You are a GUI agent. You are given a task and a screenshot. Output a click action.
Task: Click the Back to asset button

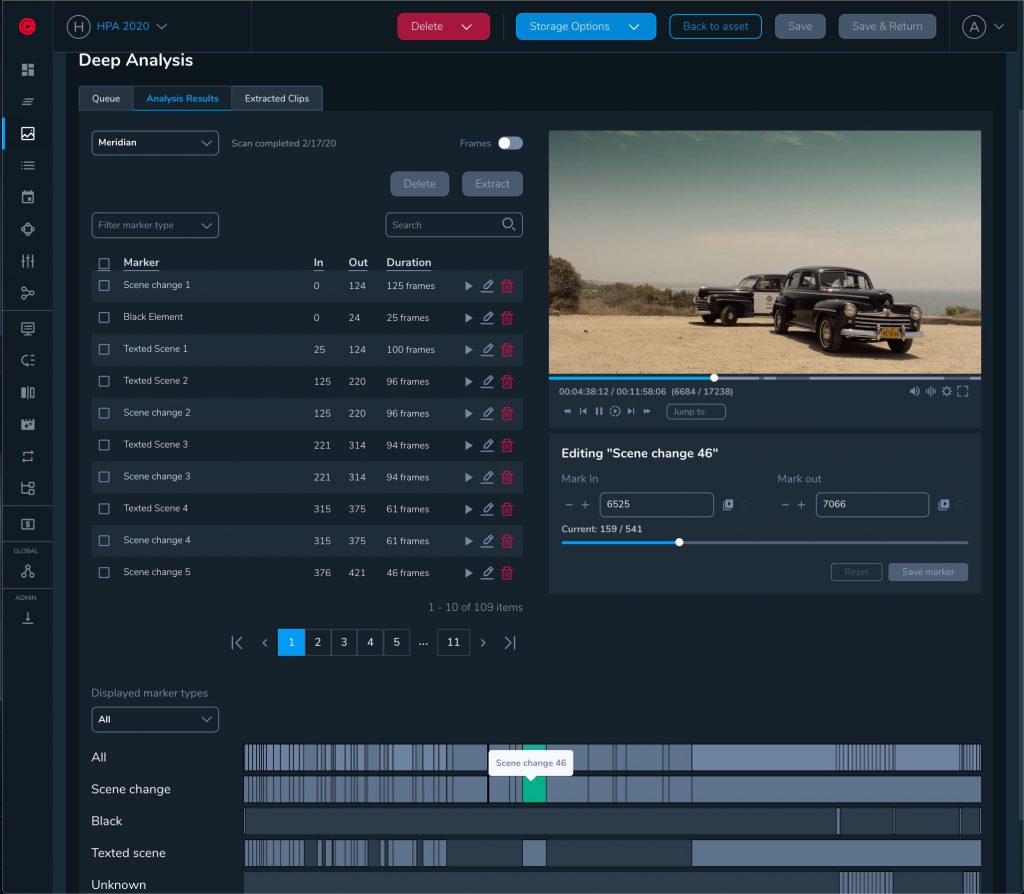point(715,27)
